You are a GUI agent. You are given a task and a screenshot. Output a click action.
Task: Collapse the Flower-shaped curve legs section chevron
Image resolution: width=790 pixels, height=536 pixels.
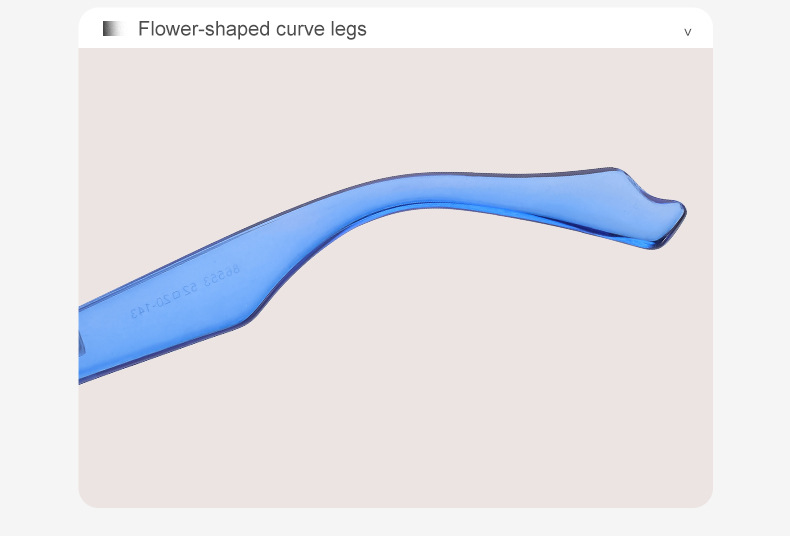[x=687, y=31]
